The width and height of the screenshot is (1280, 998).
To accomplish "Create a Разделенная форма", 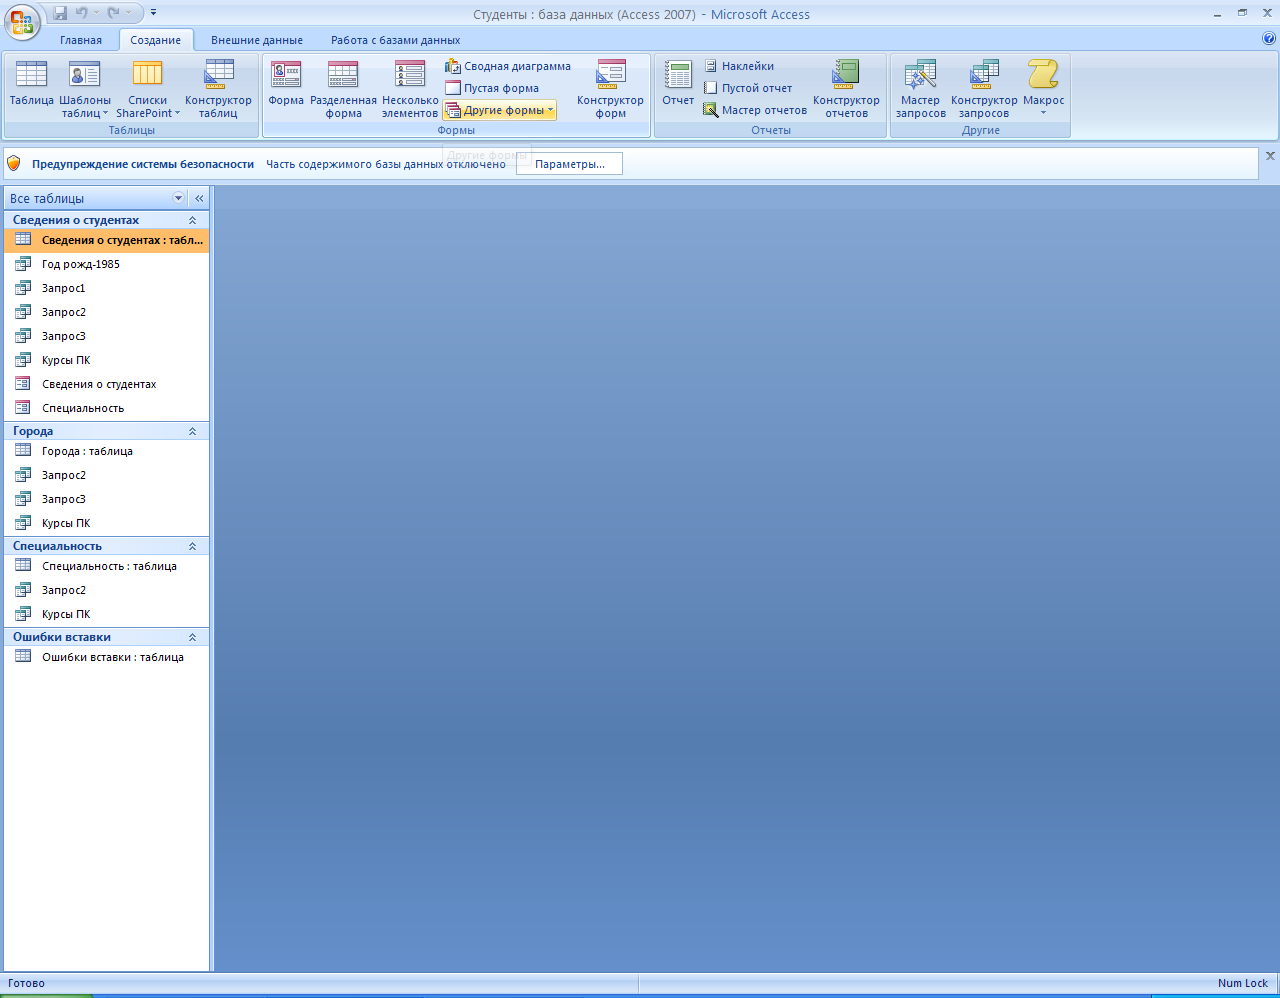I will tap(343, 88).
